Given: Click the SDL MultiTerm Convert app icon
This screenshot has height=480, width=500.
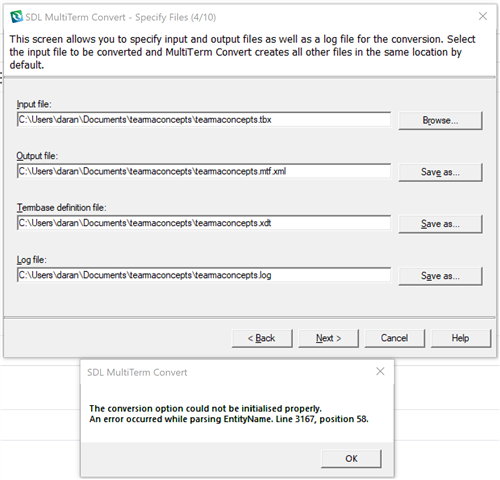Looking at the screenshot, I should pyautogui.click(x=16, y=17).
